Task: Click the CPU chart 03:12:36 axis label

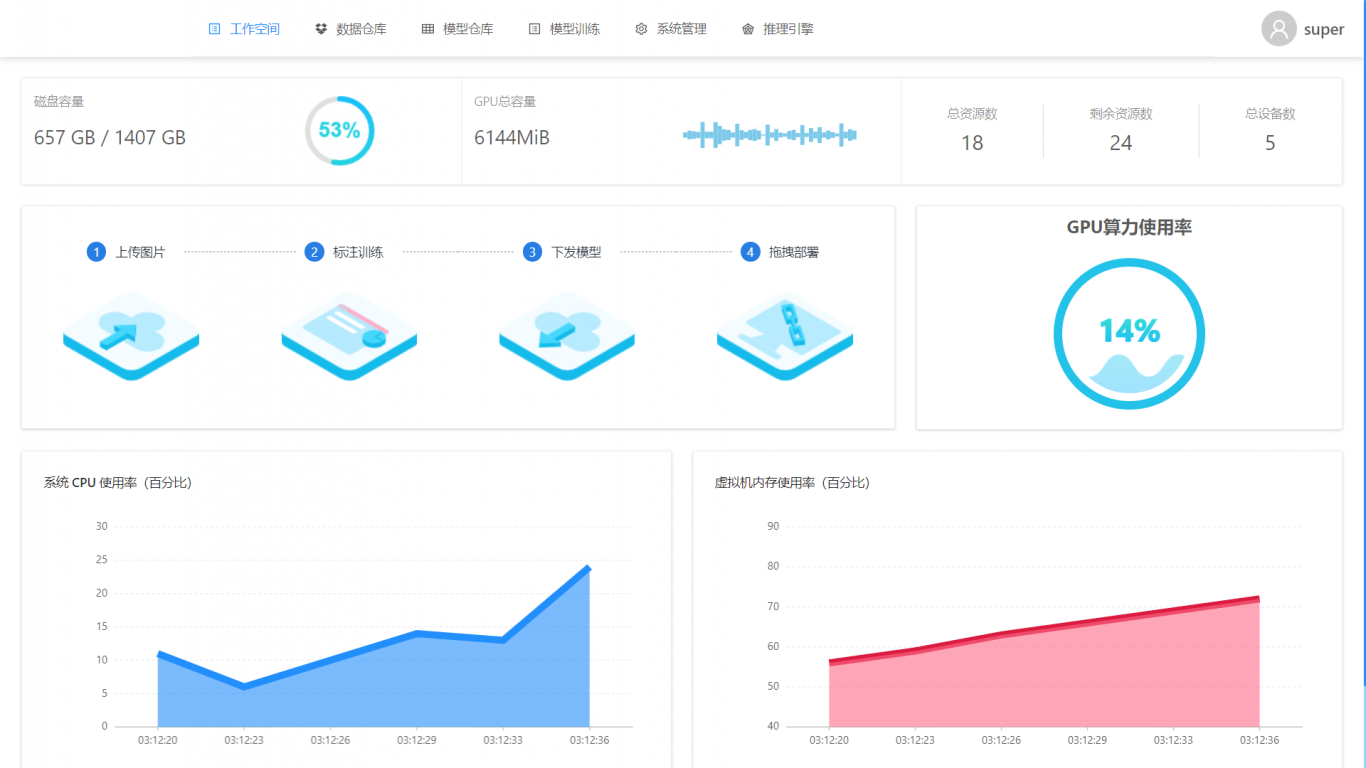Action: [589, 741]
